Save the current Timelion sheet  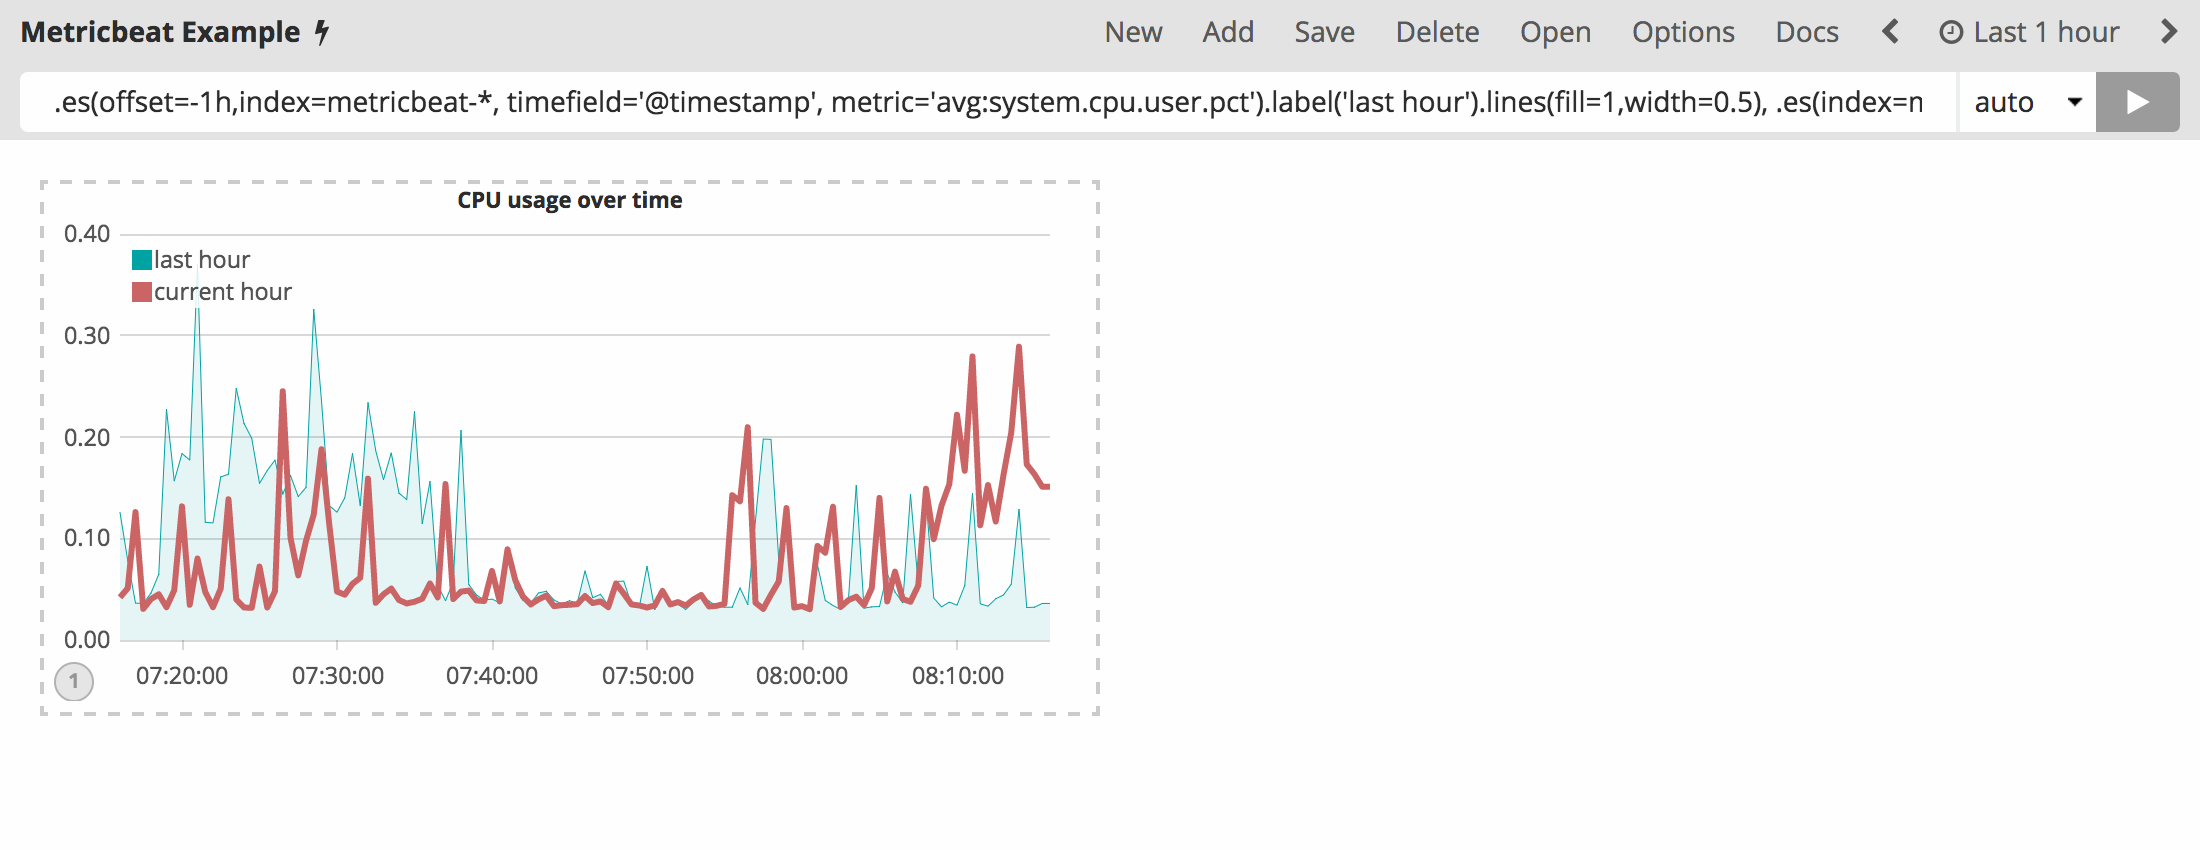(1324, 32)
